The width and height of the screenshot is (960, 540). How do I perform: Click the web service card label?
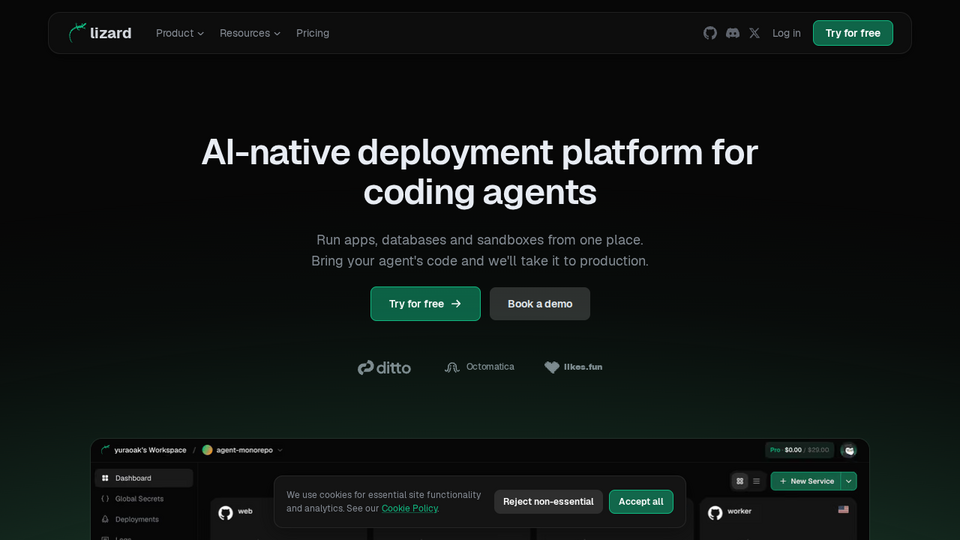pos(245,511)
